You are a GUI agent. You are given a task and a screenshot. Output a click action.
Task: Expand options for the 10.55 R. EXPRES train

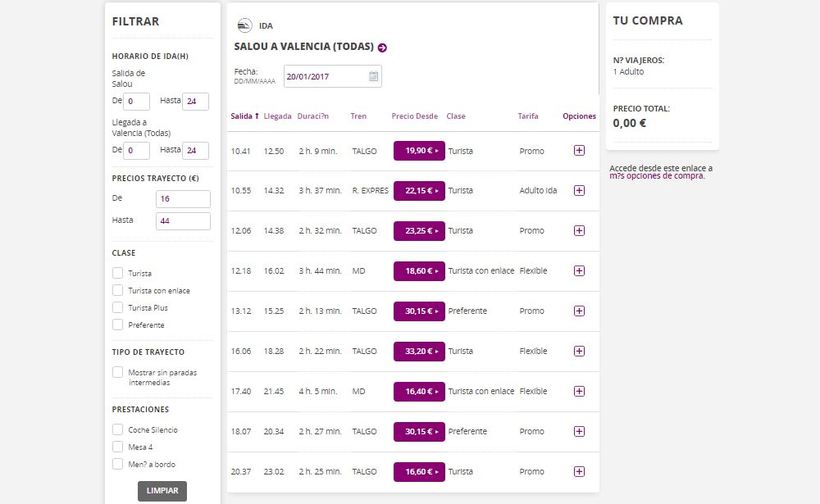tap(579, 191)
